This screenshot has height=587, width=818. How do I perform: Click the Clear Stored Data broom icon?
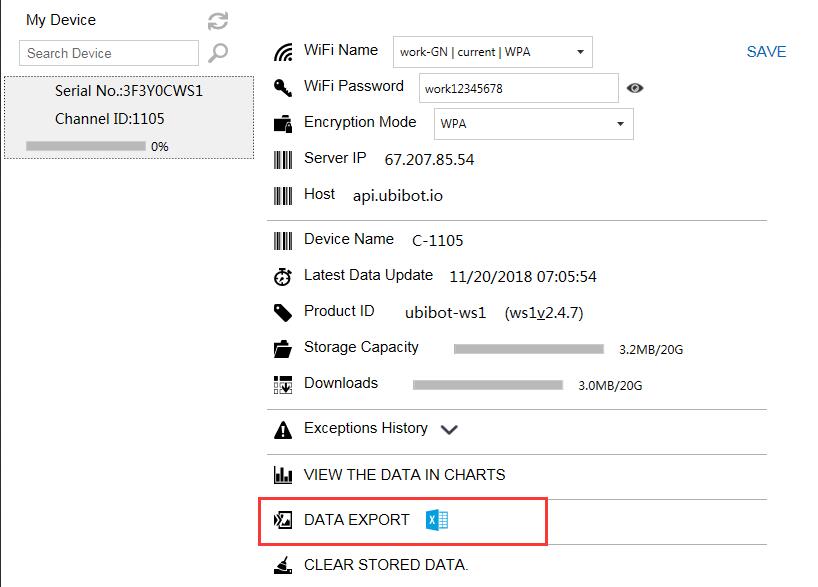tap(283, 565)
